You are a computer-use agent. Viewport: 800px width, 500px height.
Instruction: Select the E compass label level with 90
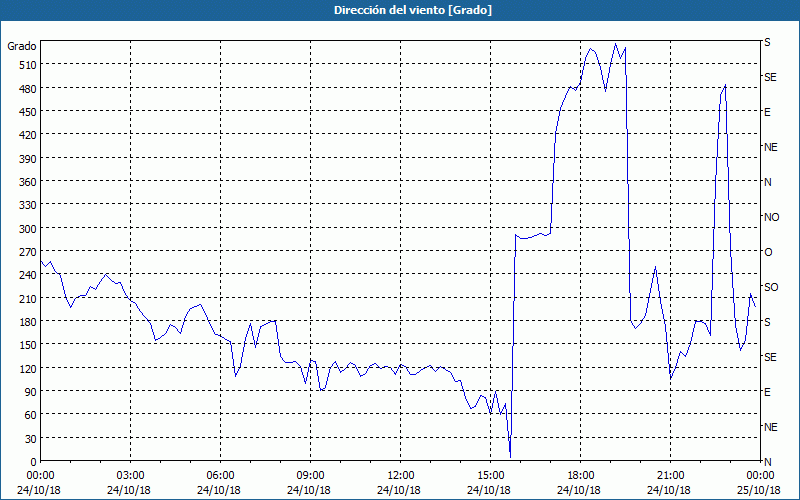767,392
